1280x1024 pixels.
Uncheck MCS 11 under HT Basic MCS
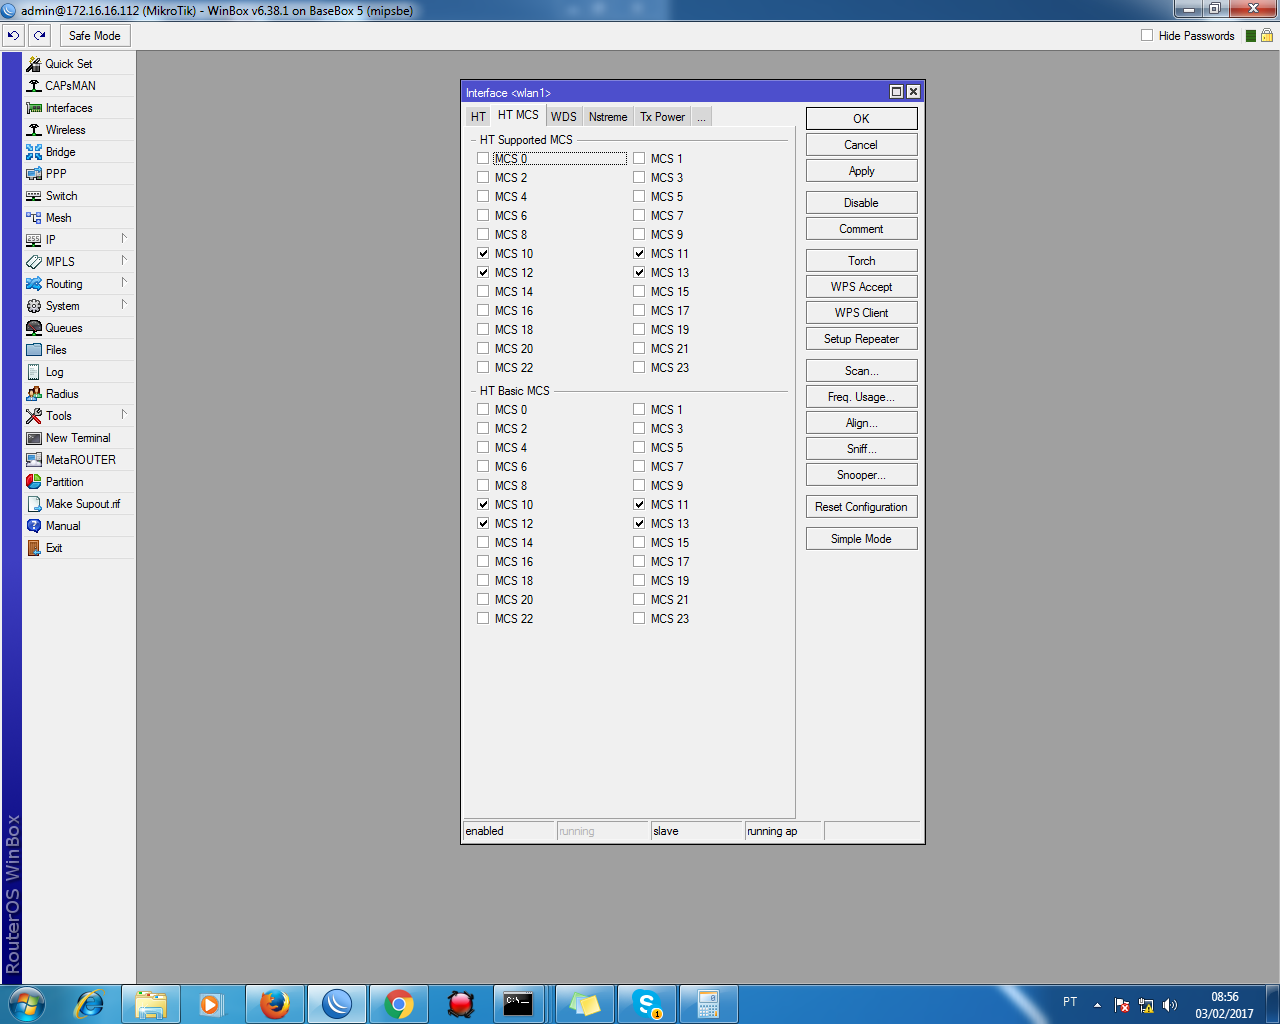point(640,505)
